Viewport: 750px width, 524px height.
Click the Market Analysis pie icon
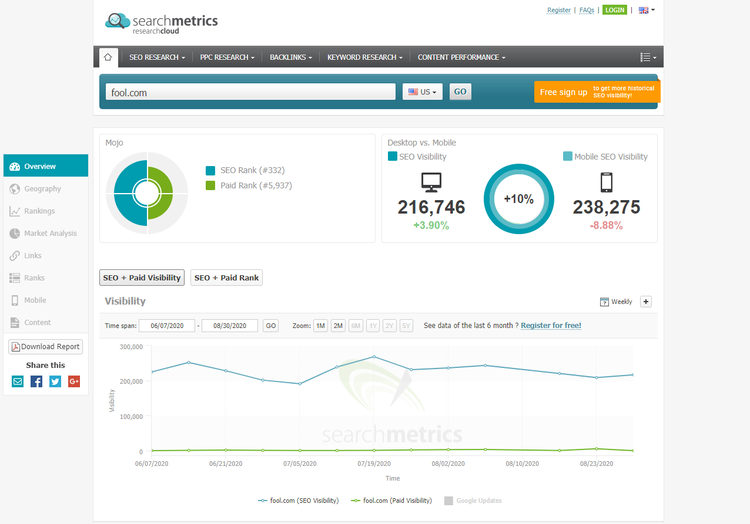coord(15,233)
